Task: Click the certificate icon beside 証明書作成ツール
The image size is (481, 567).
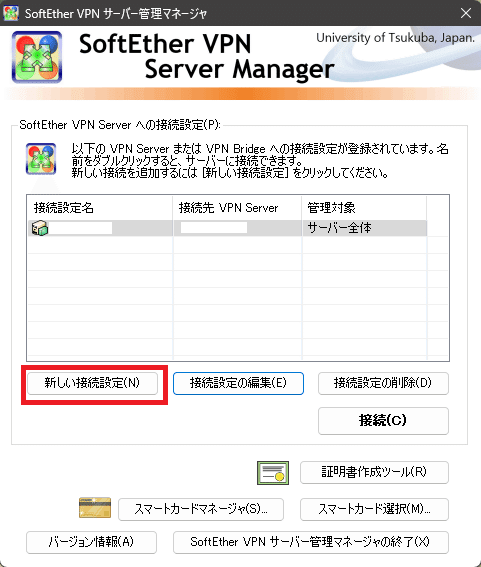Action: coord(273,473)
